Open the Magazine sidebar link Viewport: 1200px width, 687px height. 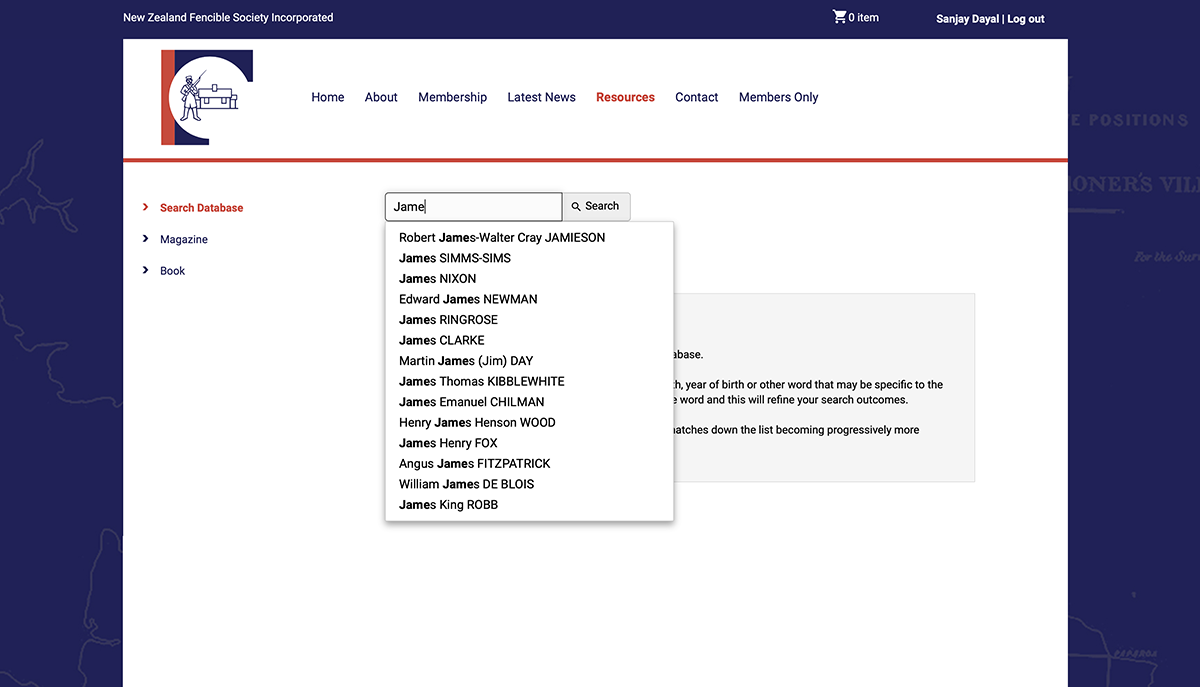(184, 239)
